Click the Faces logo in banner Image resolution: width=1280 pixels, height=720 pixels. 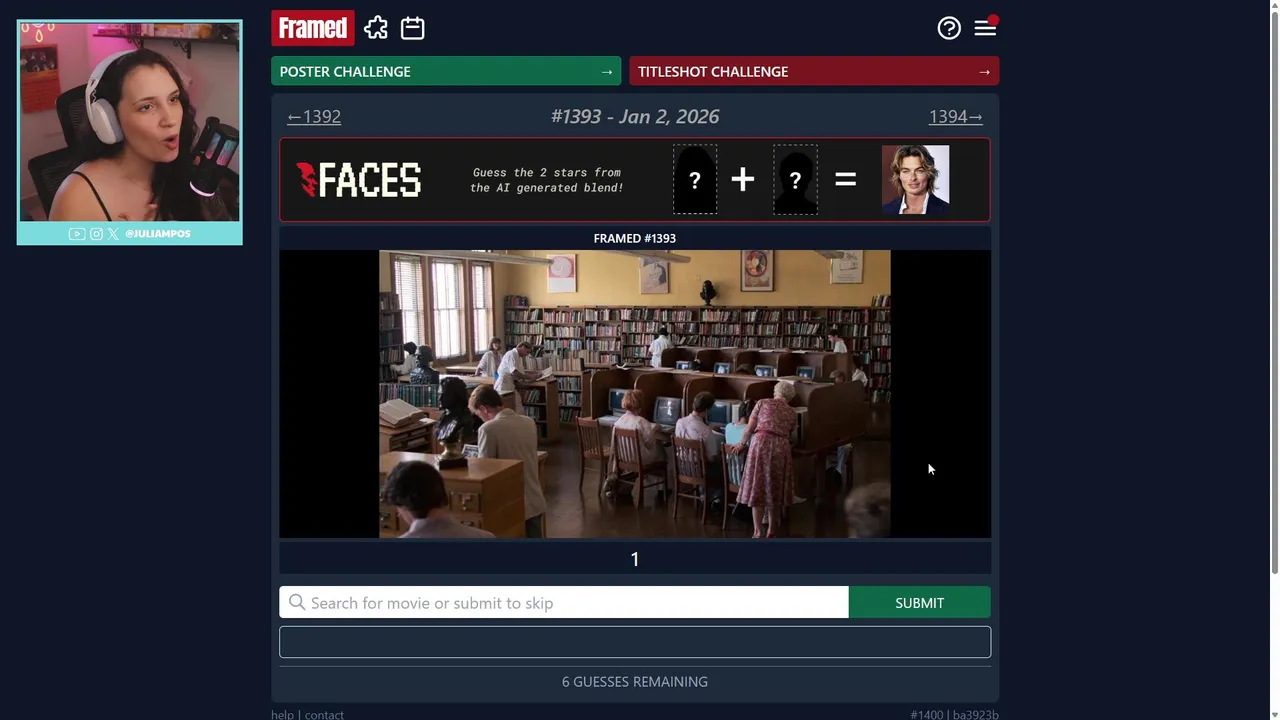[359, 180]
